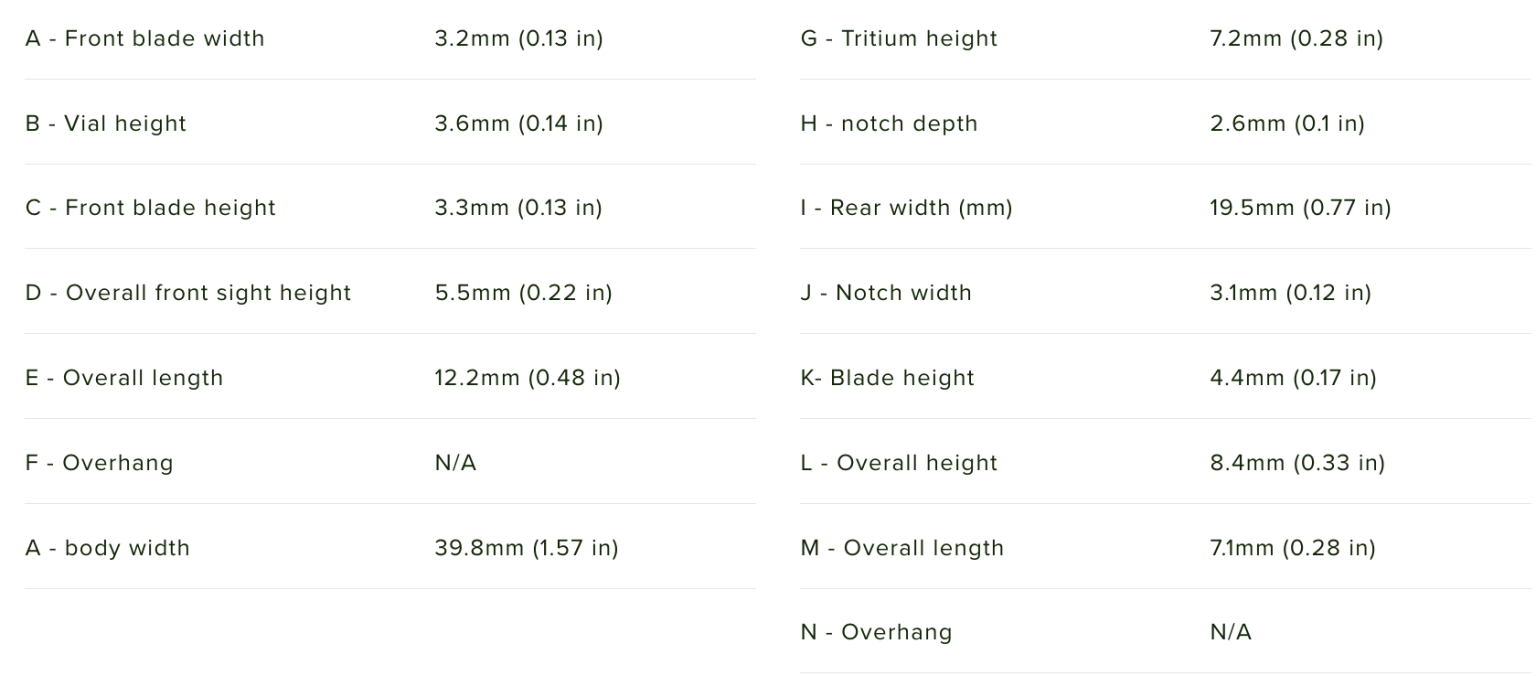Click the 'J - Notch width' label
The image size is (1536, 676).
pos(886,293)
